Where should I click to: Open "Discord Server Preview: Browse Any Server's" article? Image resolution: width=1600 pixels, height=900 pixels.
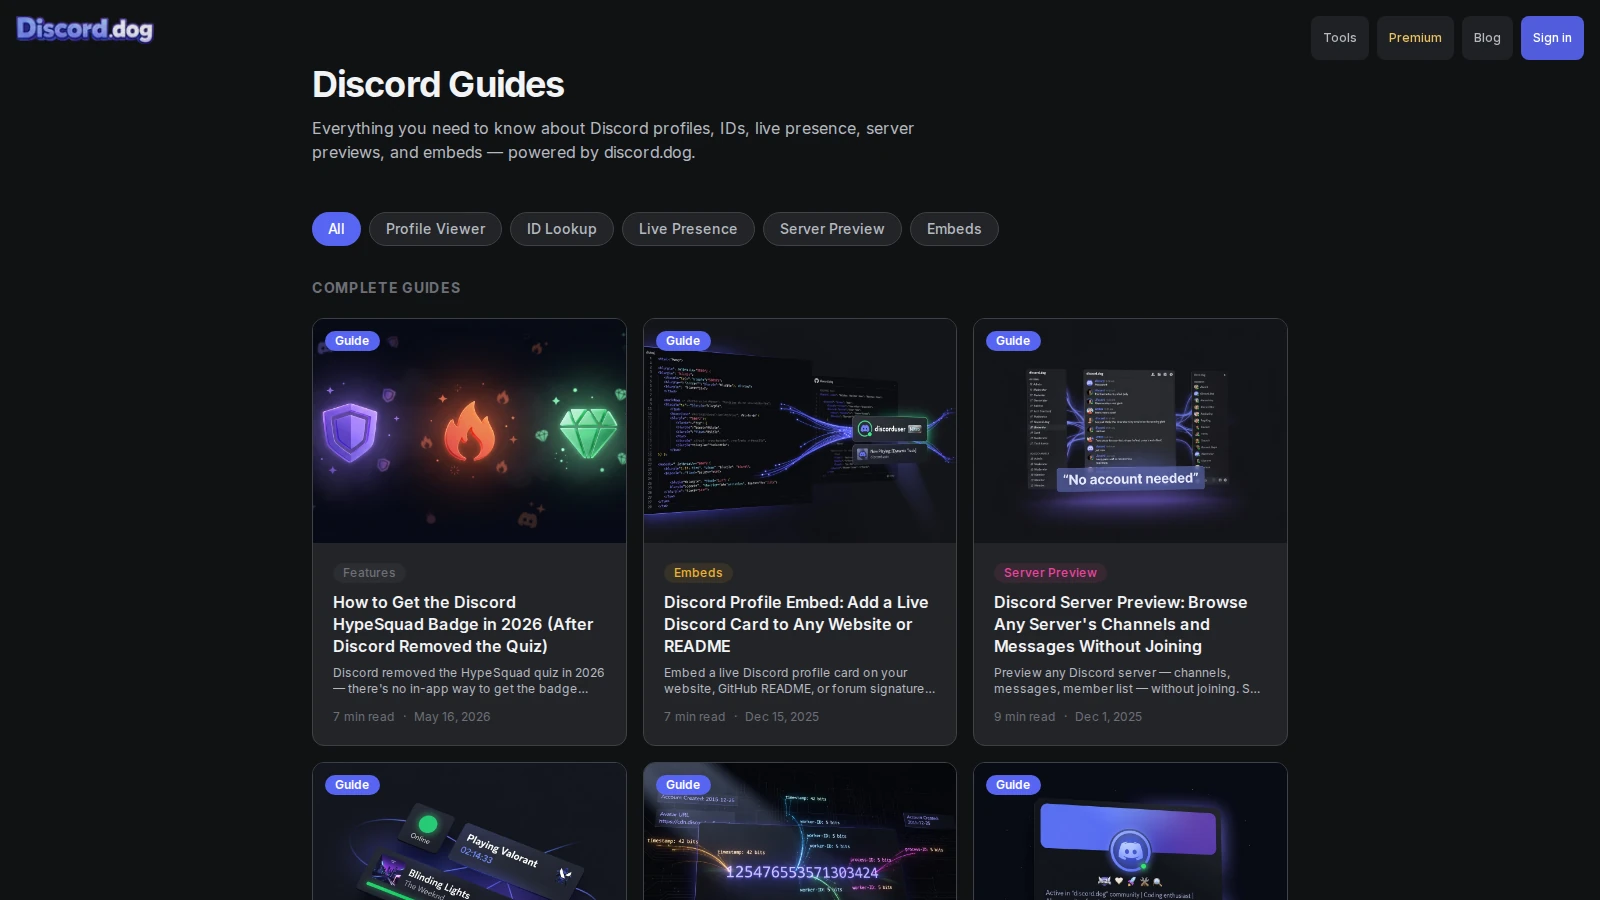(1120, 624)
